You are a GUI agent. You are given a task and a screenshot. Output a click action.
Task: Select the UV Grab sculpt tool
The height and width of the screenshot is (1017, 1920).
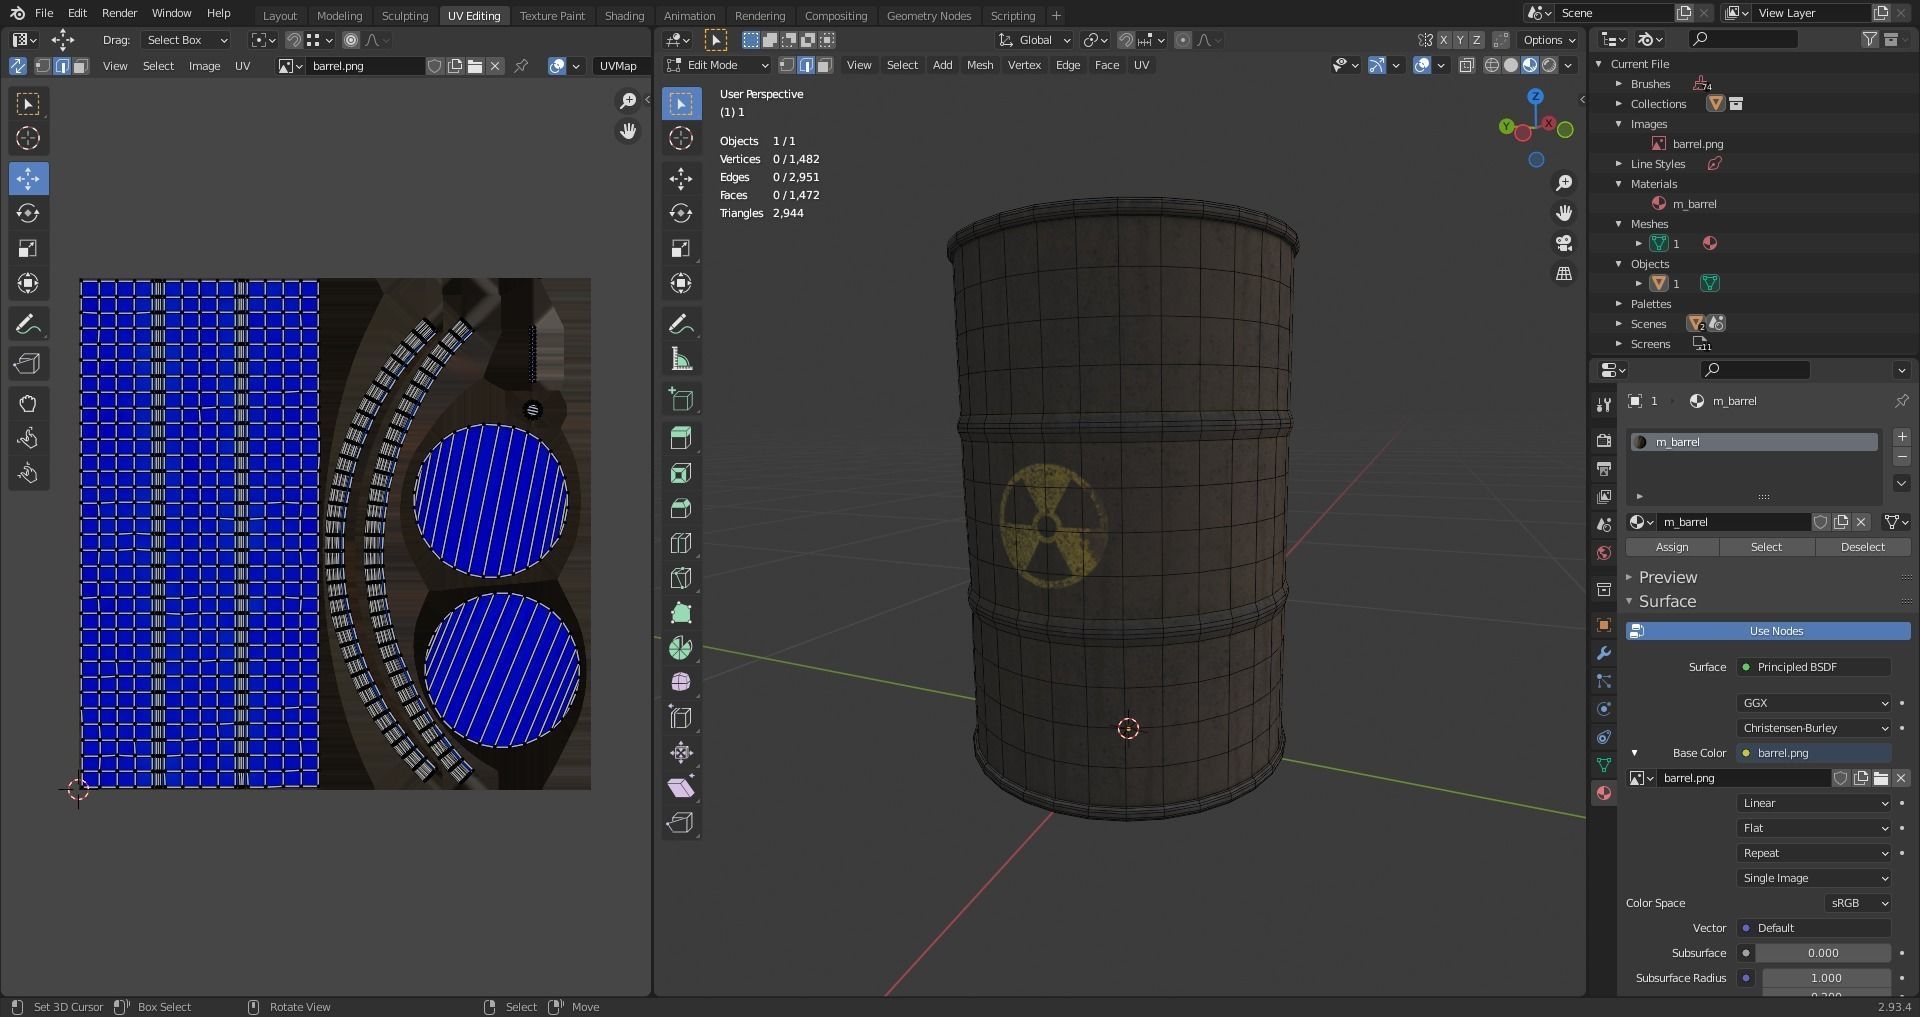pyautogui.click(x=28, y=404)
